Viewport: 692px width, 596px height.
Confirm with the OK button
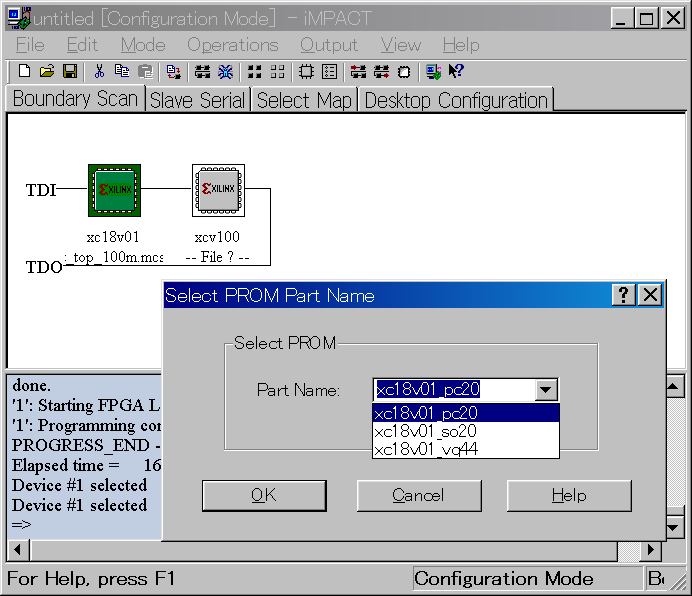coord(264,496)
